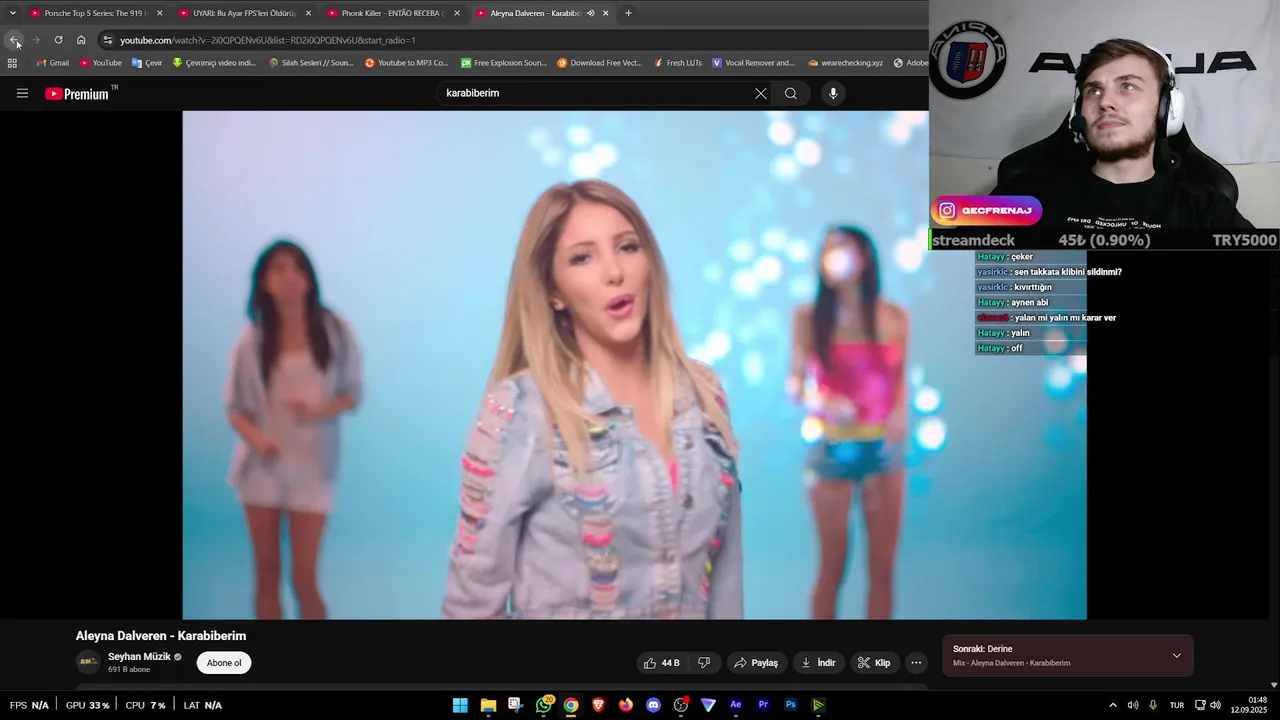
Task: Open File Explorer from taskbar
Action: click(488, 705)
